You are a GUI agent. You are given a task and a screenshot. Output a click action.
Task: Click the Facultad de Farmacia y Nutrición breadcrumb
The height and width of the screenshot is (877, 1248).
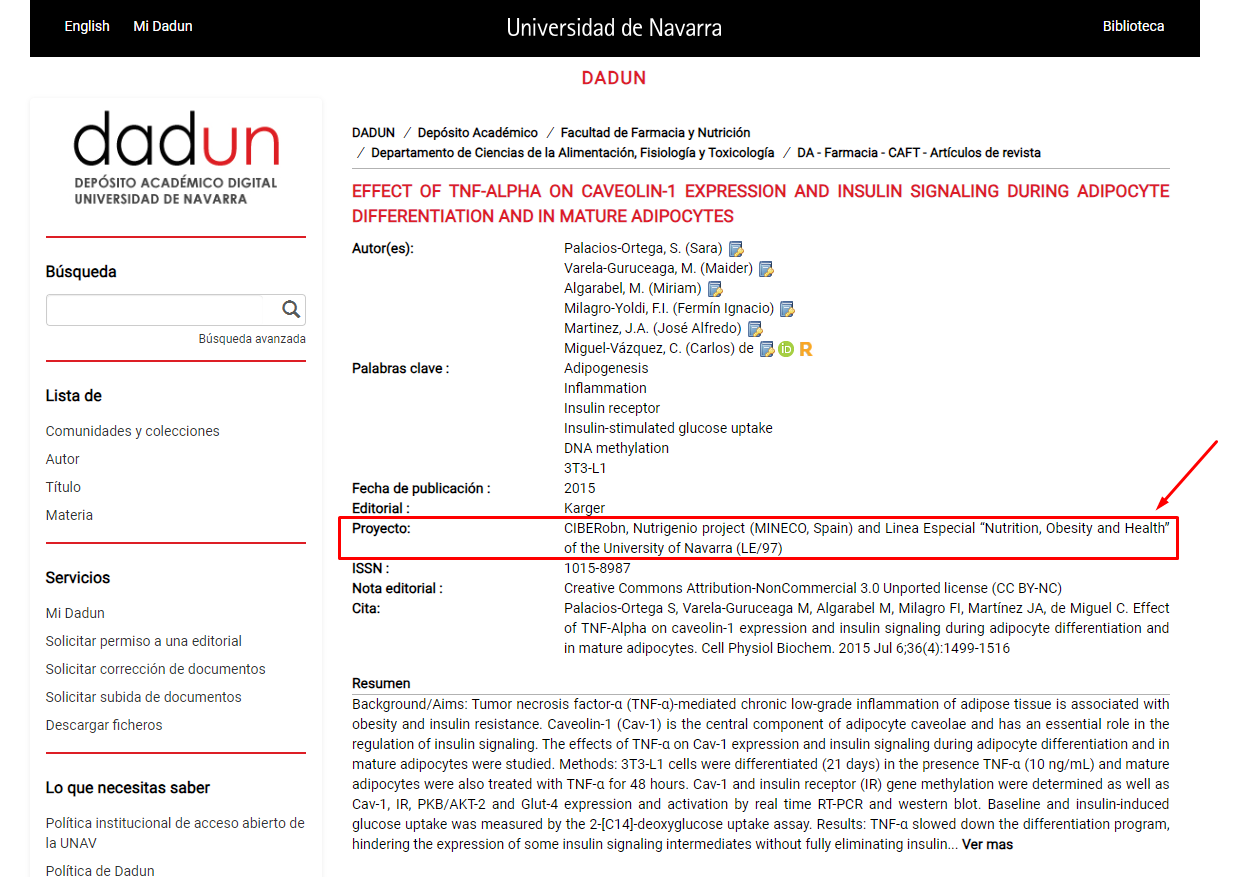[x=655, y=132]
